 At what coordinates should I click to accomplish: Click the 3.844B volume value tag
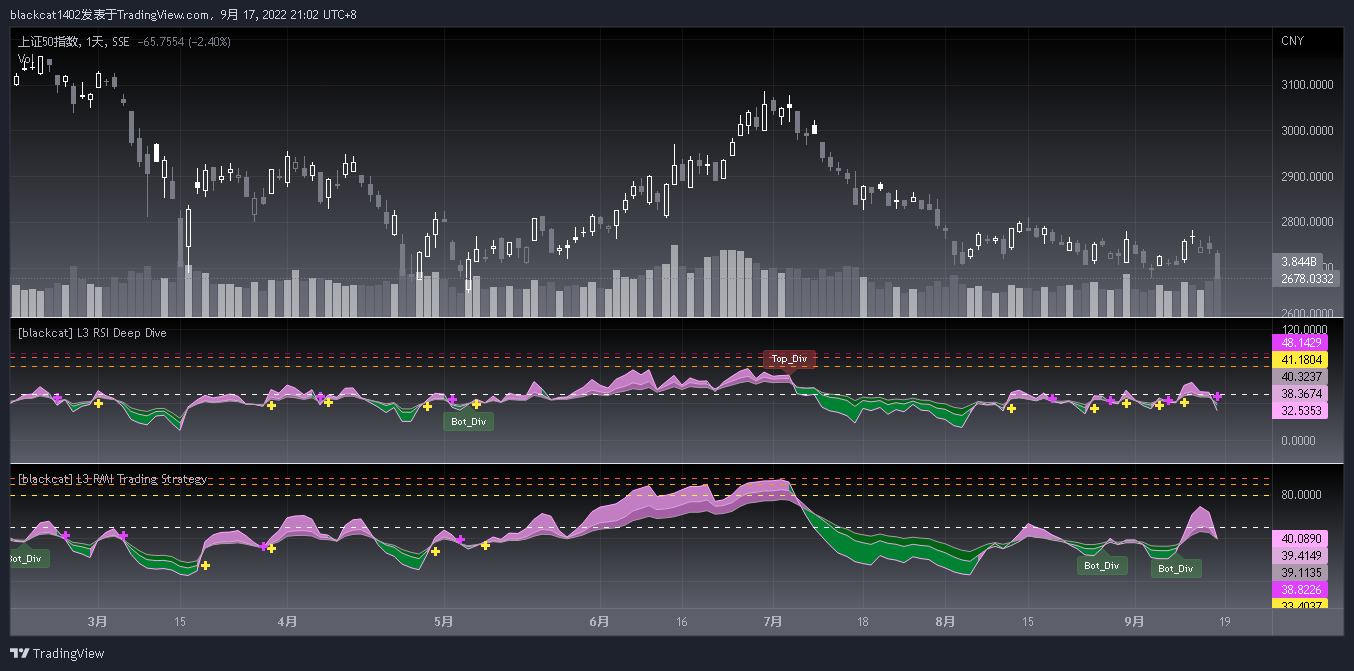tap(1298, 262)
